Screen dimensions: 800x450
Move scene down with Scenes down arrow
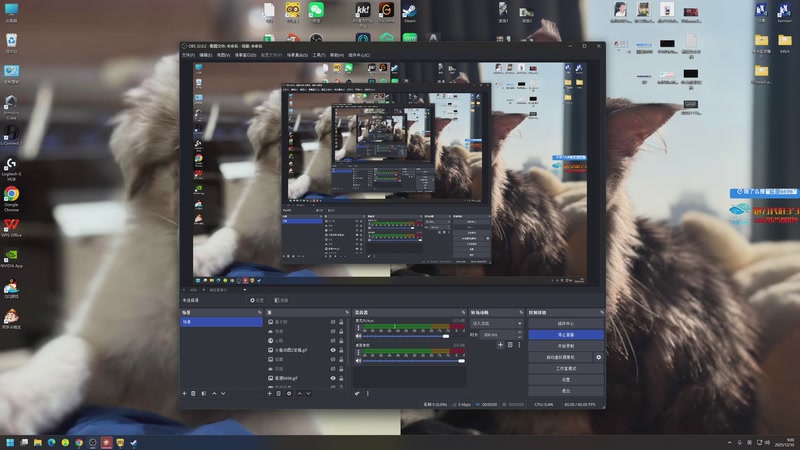(223, 393)
